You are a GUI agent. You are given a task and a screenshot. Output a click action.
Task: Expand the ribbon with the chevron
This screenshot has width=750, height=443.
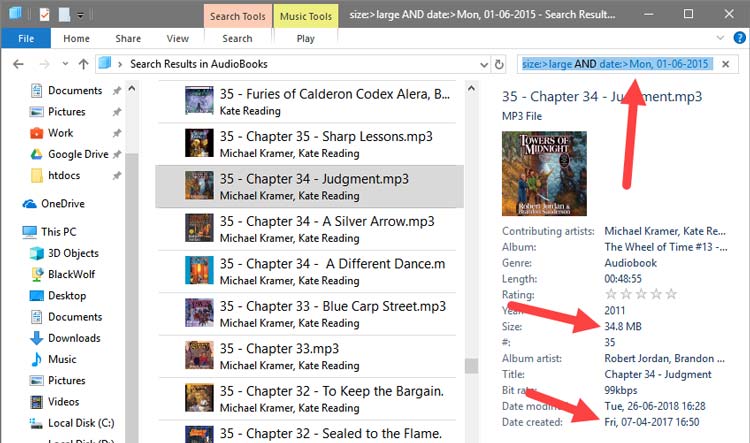coord(720,38)
